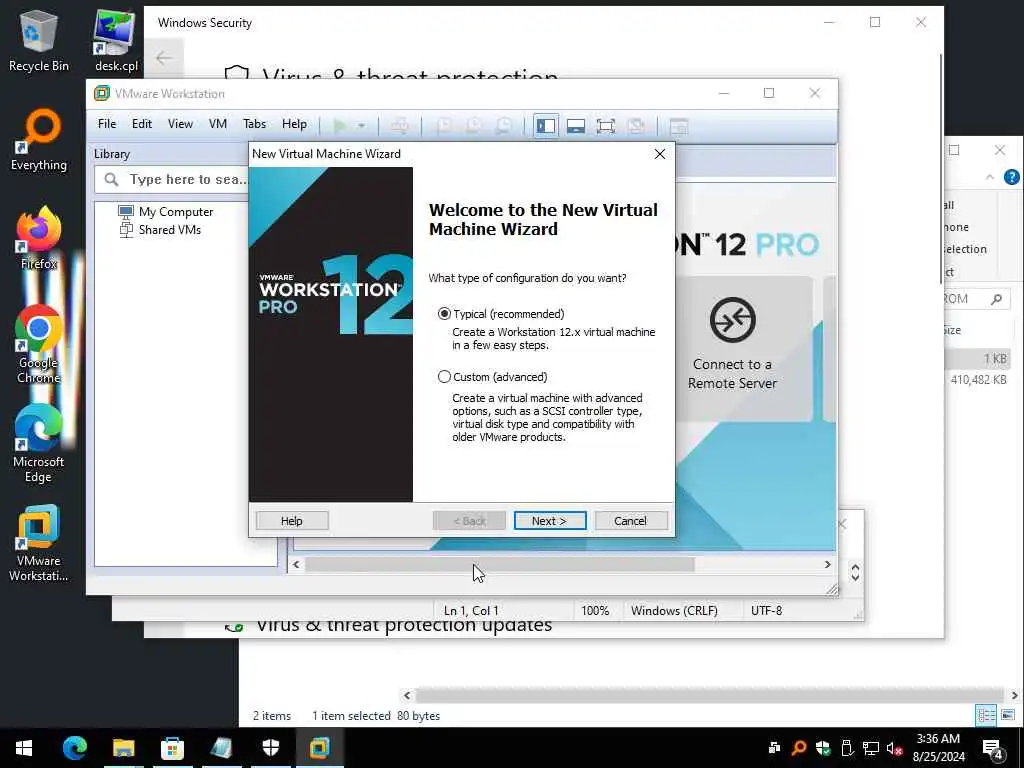Image resolution: width=1024 pixels, height=768 pixels.
Task: Click the Help button in wizard
Action: [292, 520]
